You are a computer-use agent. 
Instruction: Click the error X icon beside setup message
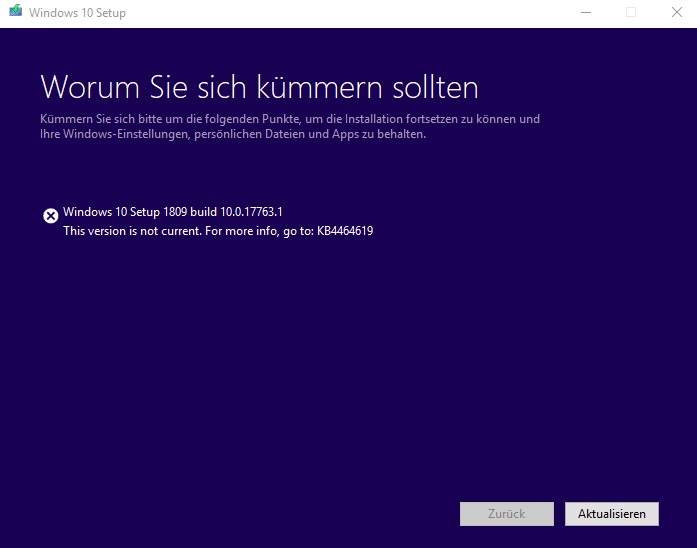(51, 216)
